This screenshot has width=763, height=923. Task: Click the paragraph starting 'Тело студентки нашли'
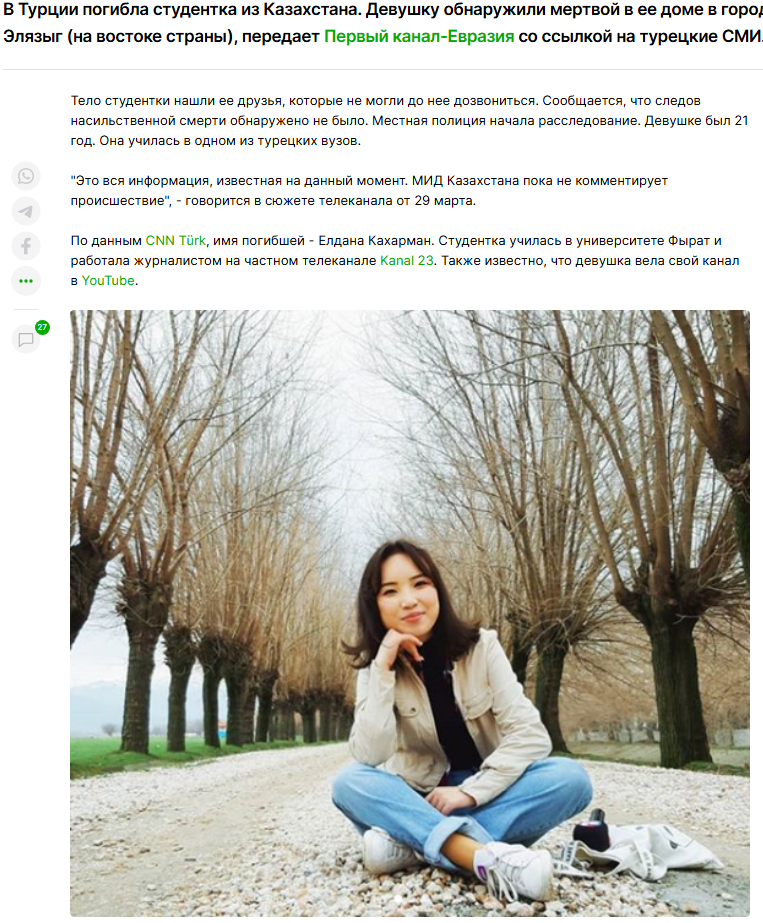click(x=409, y=121)
